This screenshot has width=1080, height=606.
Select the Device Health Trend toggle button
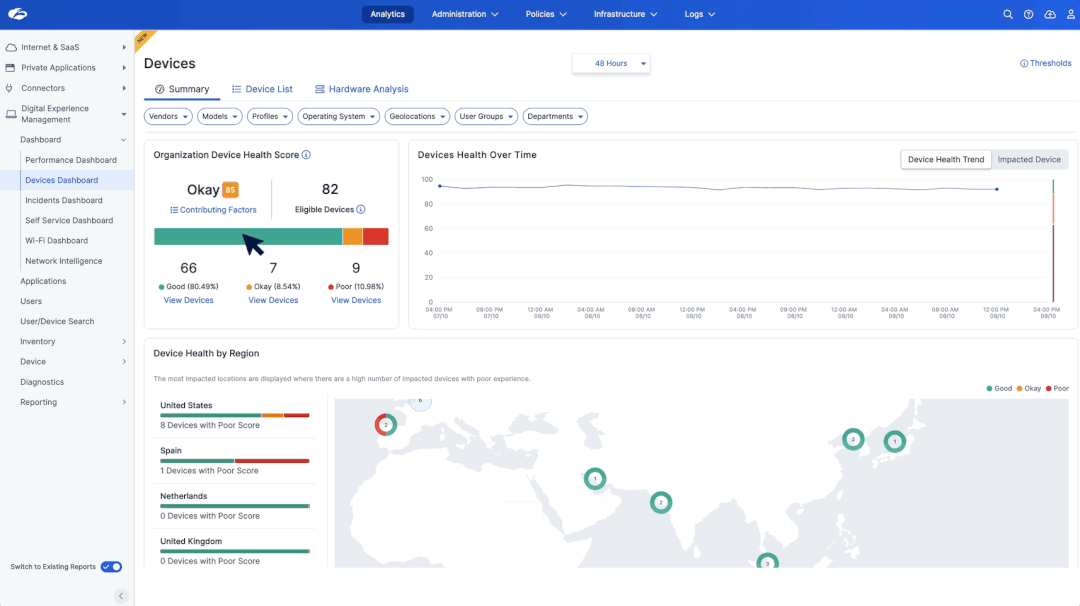946,160
